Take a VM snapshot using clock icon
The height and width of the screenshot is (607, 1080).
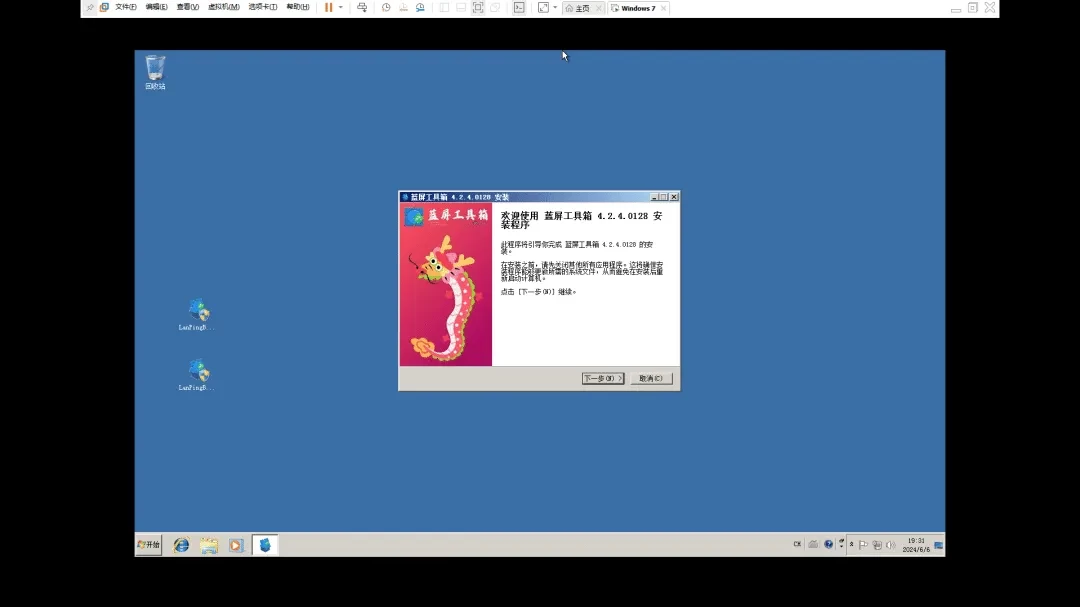(386, 7)
